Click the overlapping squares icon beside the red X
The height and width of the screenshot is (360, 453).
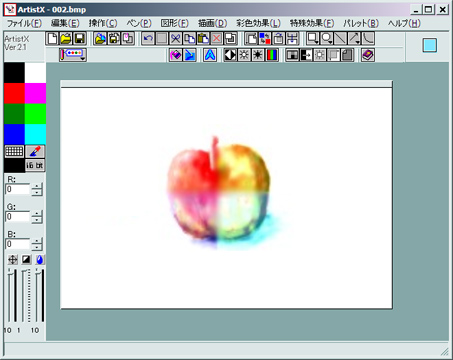point(230,39)
